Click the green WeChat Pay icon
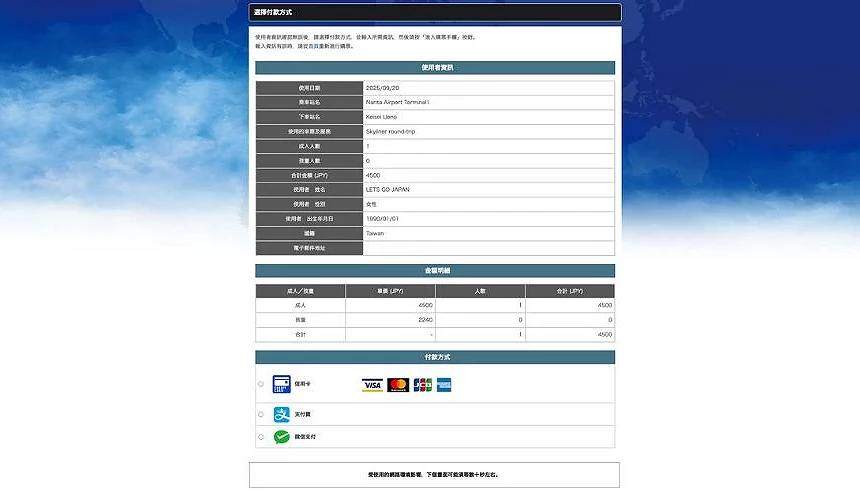The height and width of the screenshot is (500, 860). point(281,437)
